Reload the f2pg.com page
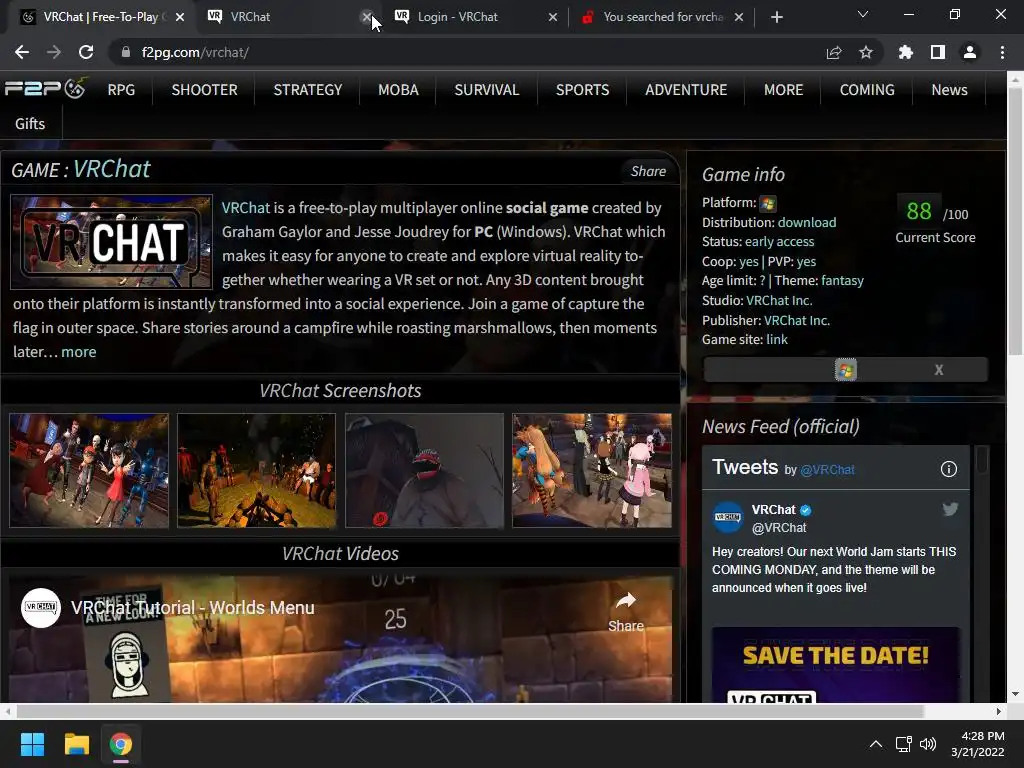Screen dimensions: 1024x768 coord(86,52)
